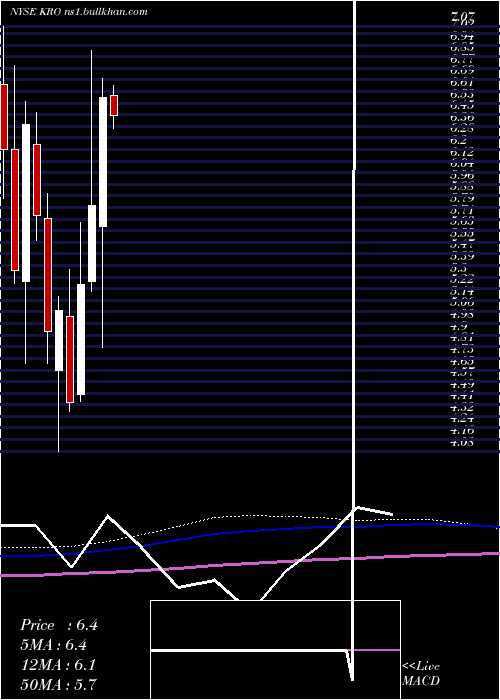The image size is (500, 700).
Task: Click the '<<Live MACD' label
Action: (421, 673)
